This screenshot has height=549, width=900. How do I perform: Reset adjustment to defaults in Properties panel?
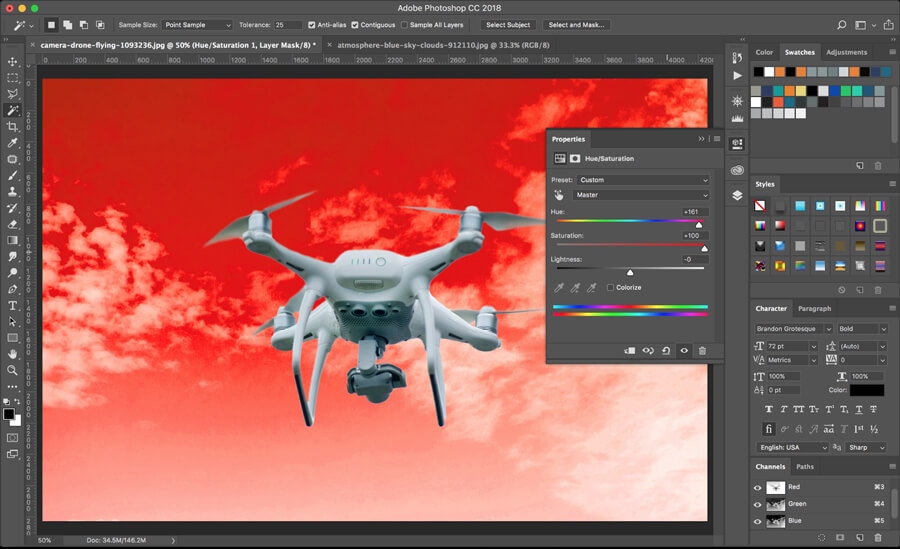click(x=666, y=351)
